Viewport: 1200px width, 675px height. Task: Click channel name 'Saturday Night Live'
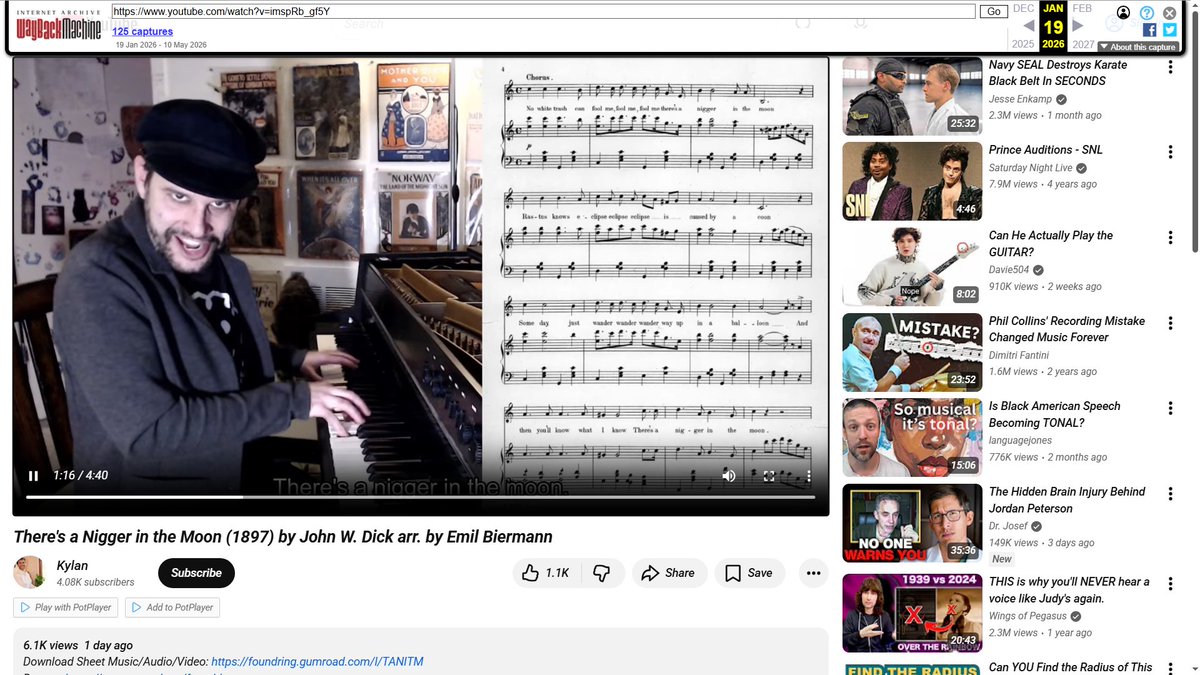pos(1030,168)
